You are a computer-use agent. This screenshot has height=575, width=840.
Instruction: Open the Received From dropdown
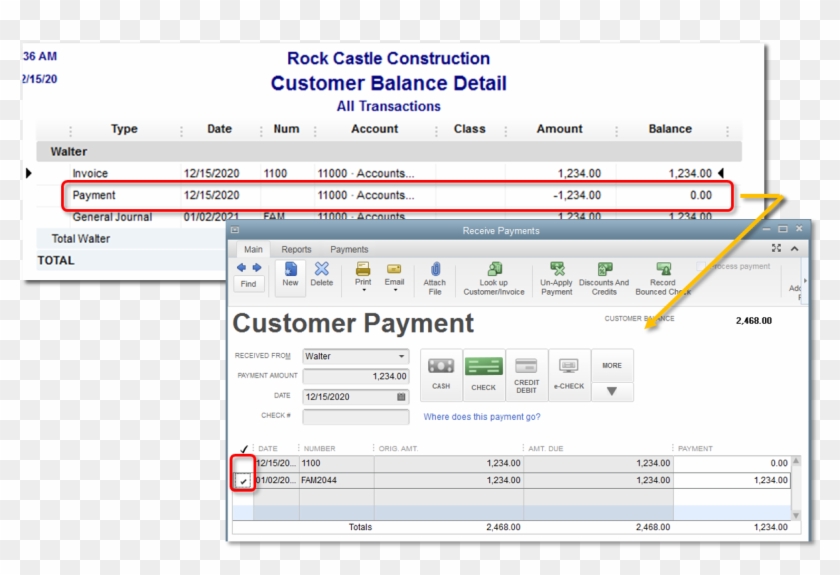click(x=402, y=356)
